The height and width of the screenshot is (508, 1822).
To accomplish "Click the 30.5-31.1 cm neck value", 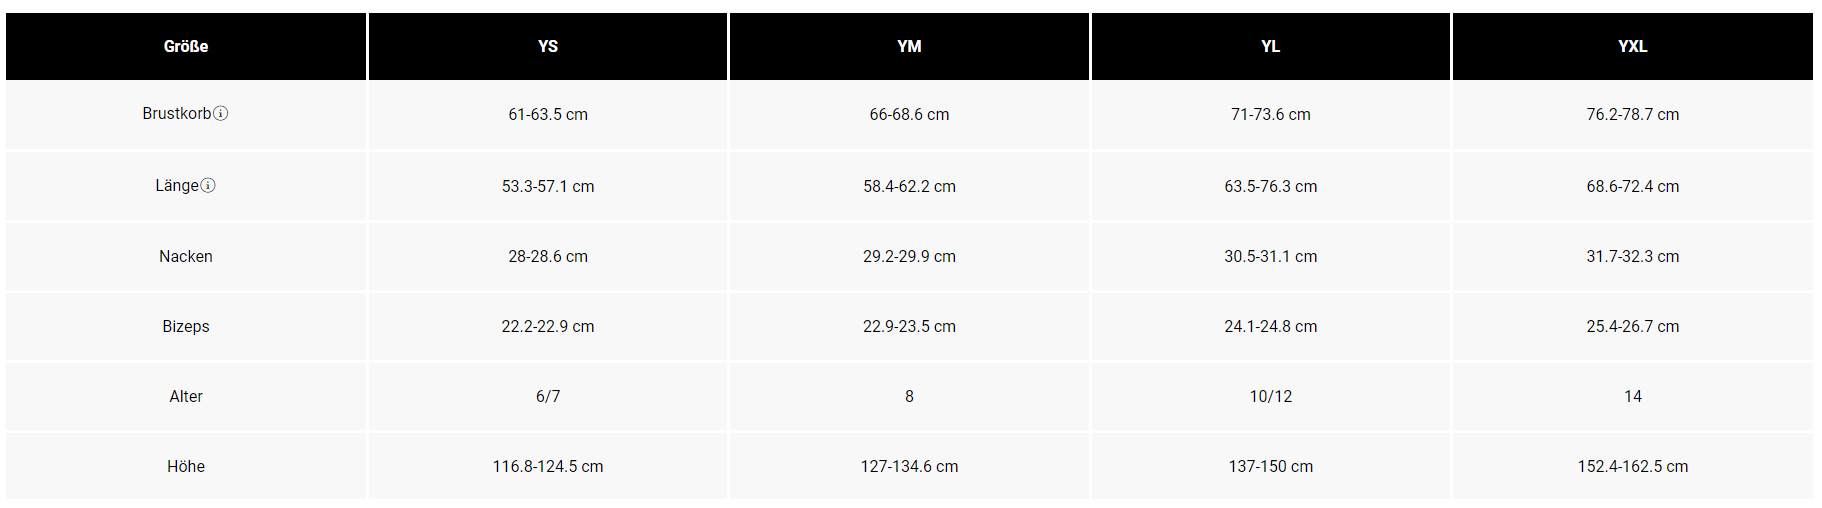I will pos(1270,257).
